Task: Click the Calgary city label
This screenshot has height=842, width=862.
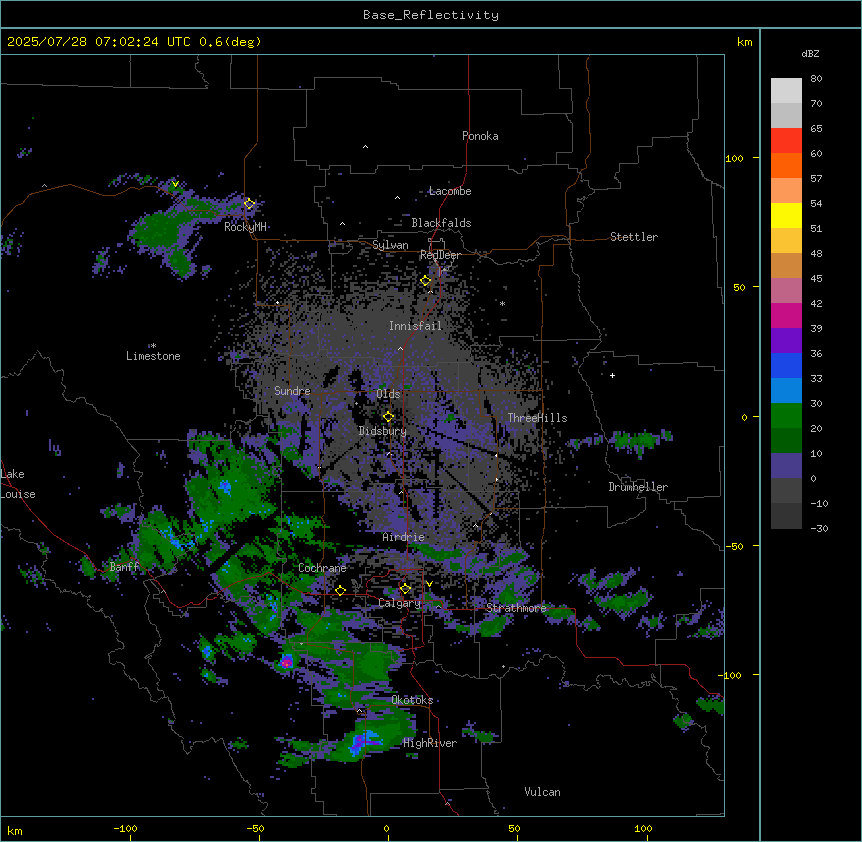Action: (x=399, y=603)
